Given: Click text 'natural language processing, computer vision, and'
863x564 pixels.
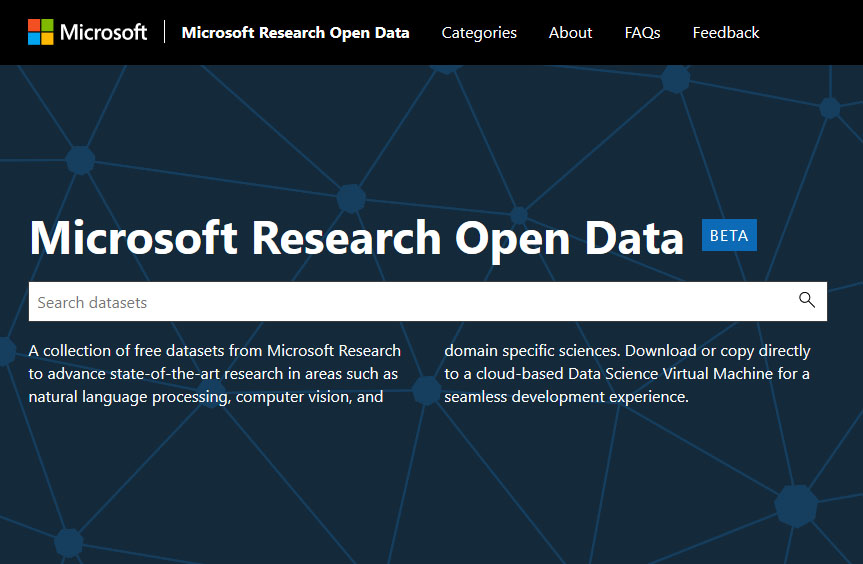Looking at the screenshot, I should point(206,397).
